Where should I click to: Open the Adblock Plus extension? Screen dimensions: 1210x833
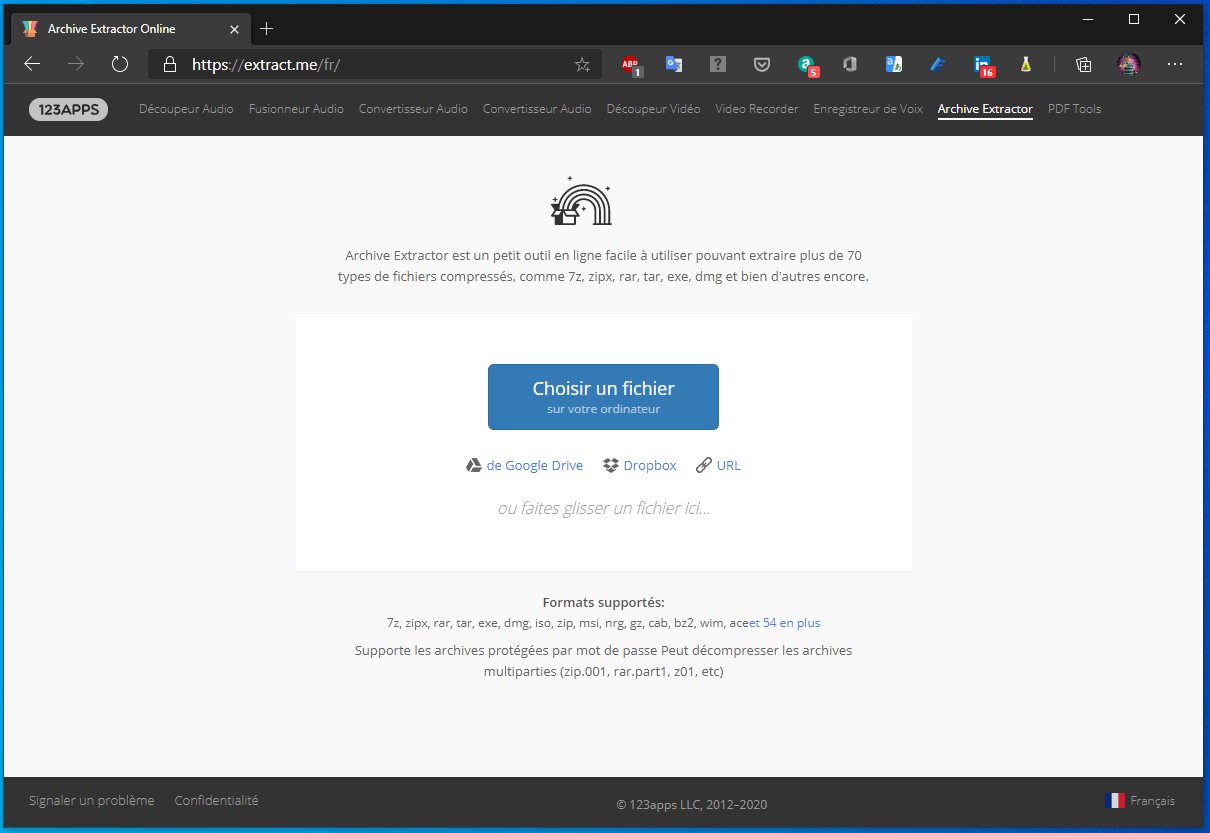tap(631, 65)
